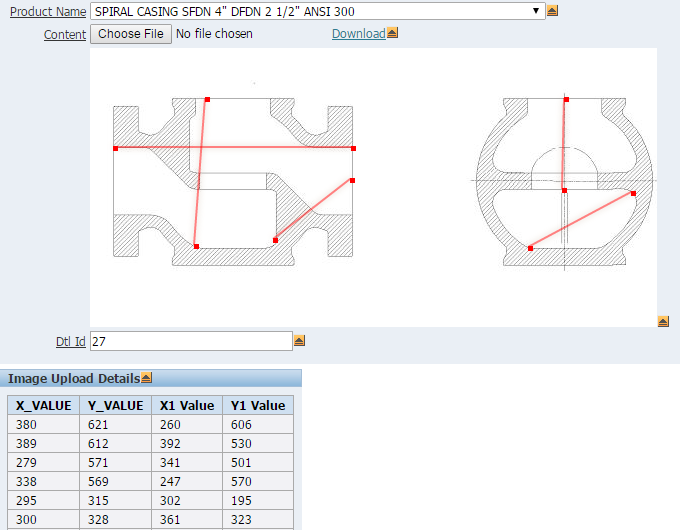Click the Dtl Id label link

[71, 341]
